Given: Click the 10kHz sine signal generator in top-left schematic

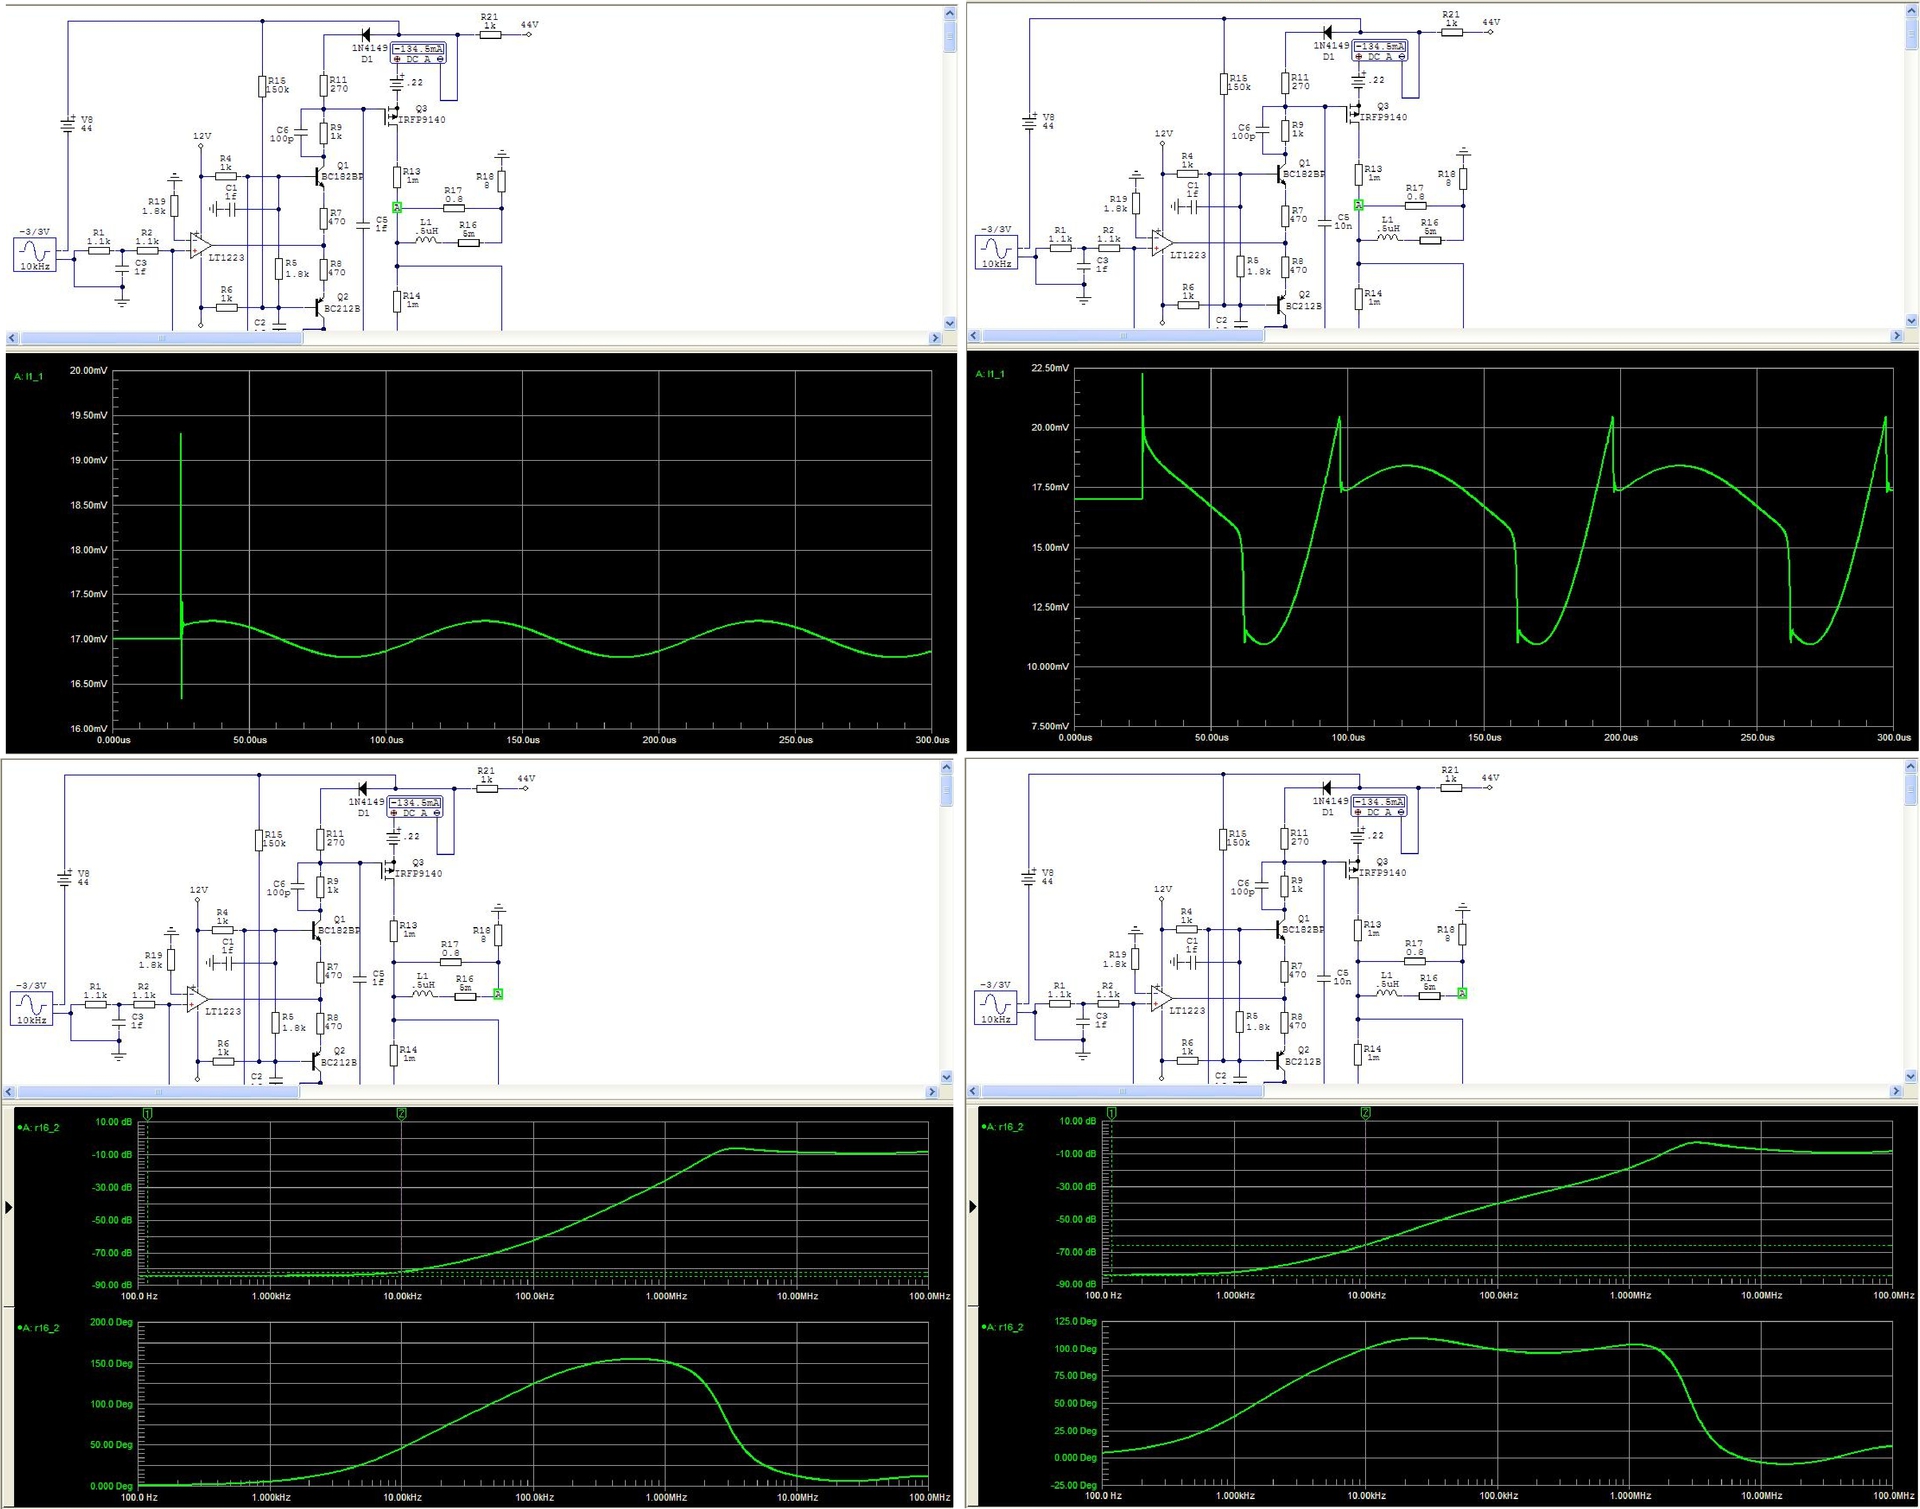Looking at the screenshot, I should (34, 254).
